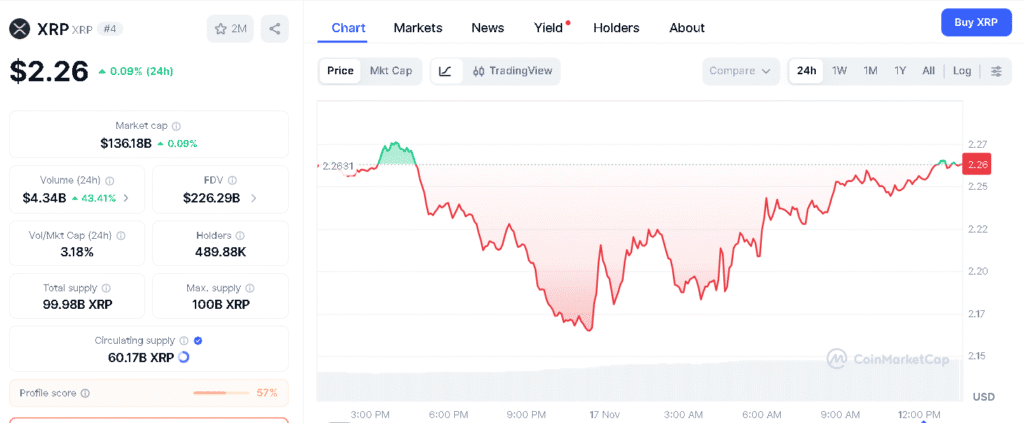The width and height of the screenshot is (1024, 423).
Task: Click info icon beside Volume (24h)
Action: (x=110, y=181)
